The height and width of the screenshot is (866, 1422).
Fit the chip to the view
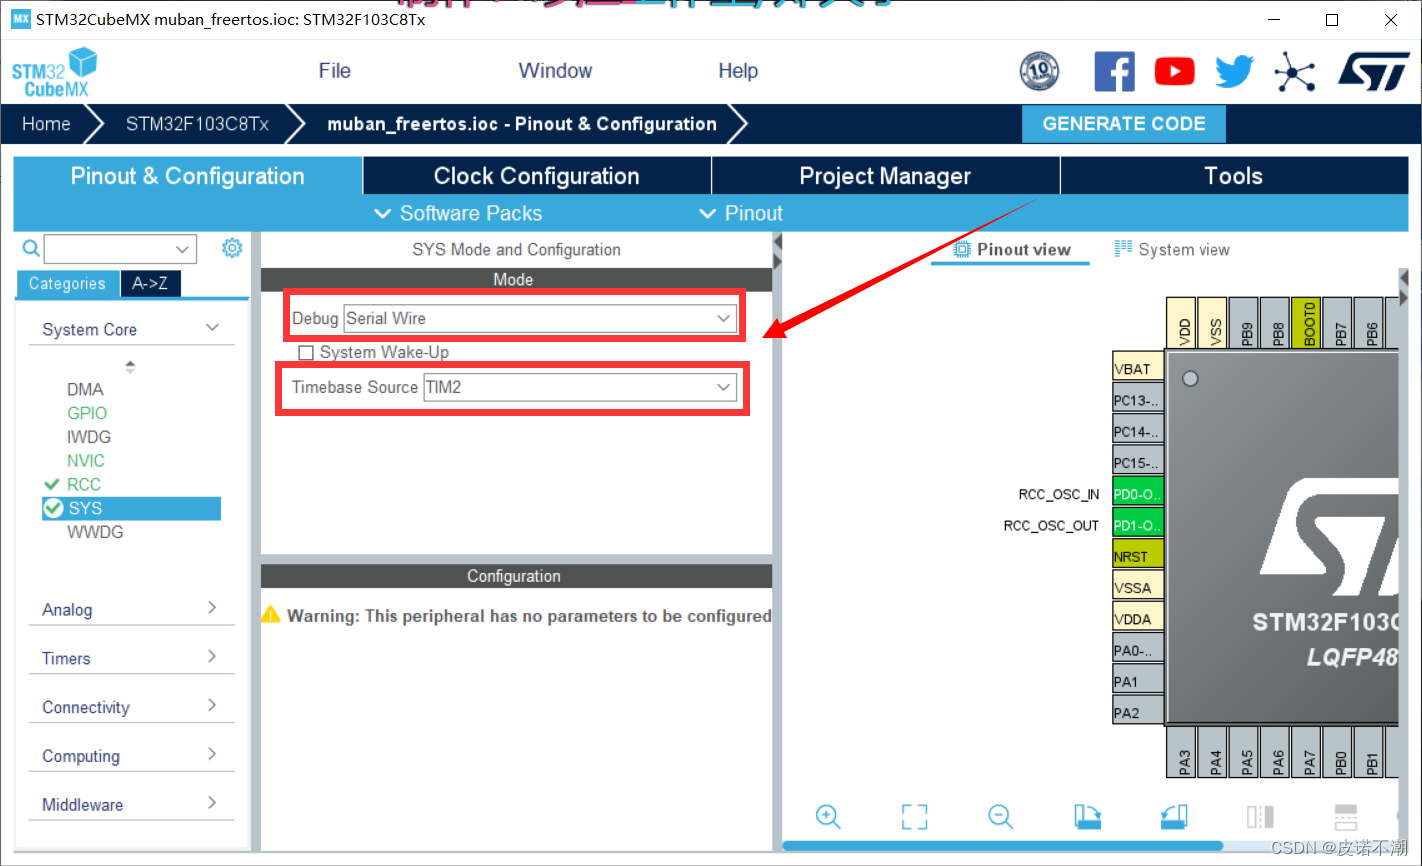(x=914, y=817)
